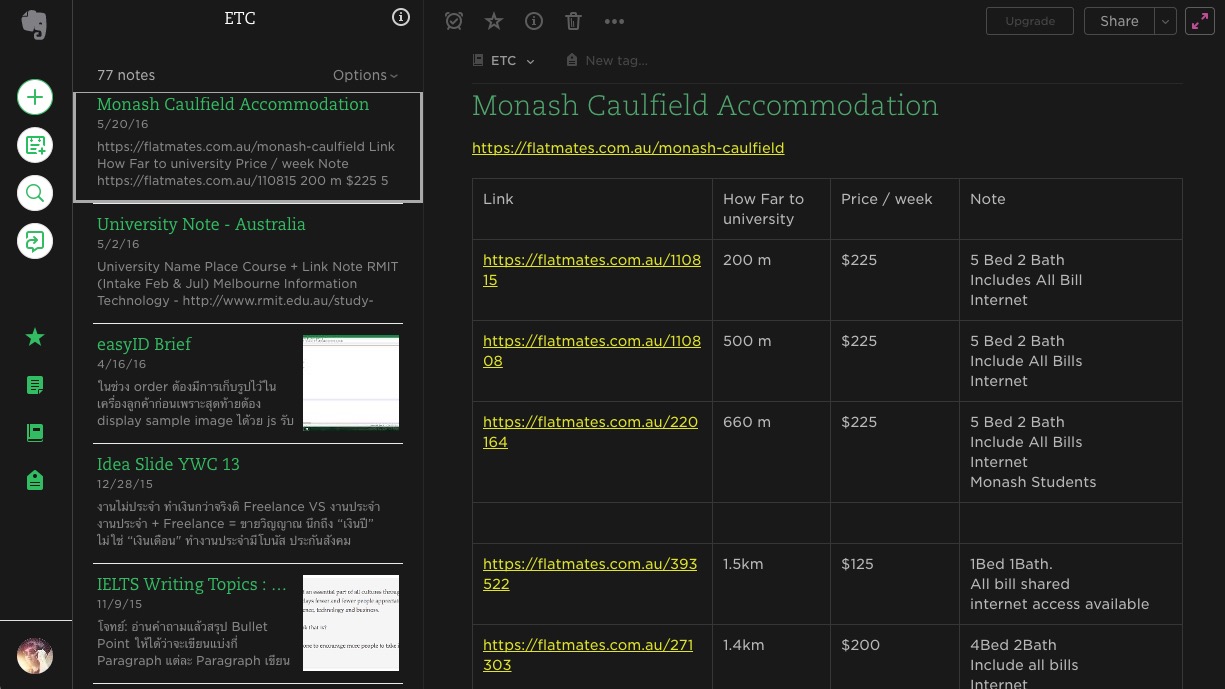Viewport: 1225px width, 689px height.
Task: Click Price / week header cell
Action: coord(895,209)
